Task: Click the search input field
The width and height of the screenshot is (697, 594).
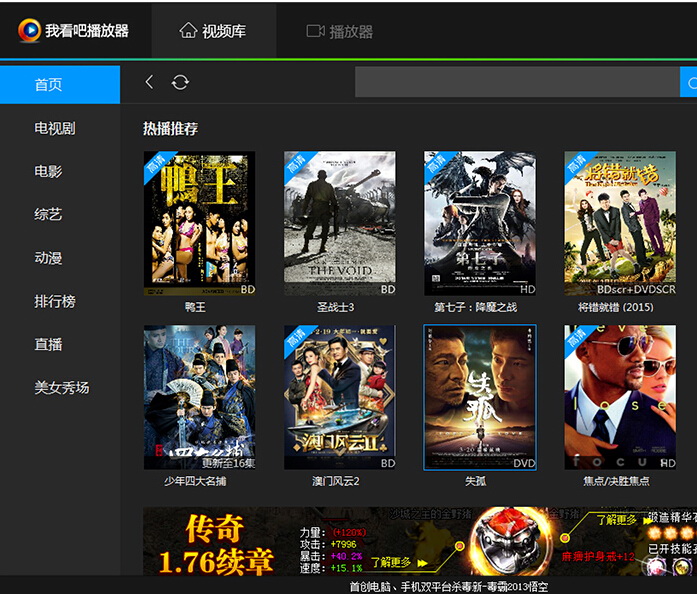Action: point(517,82)
